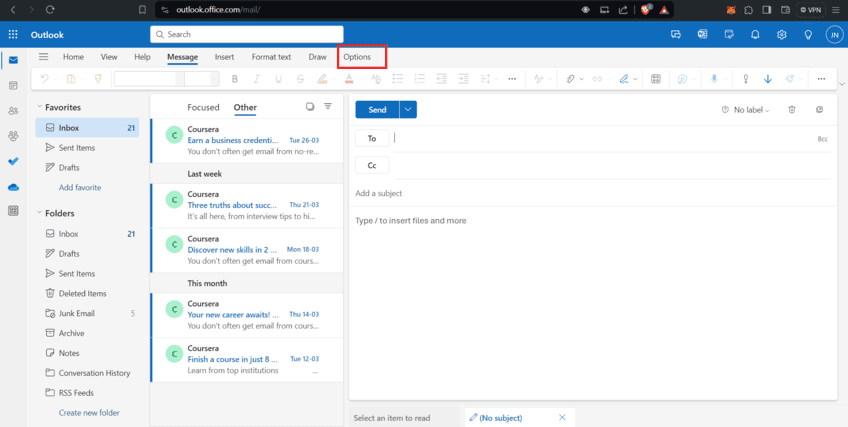Click the Sensitivity label icon

[790, 79]
